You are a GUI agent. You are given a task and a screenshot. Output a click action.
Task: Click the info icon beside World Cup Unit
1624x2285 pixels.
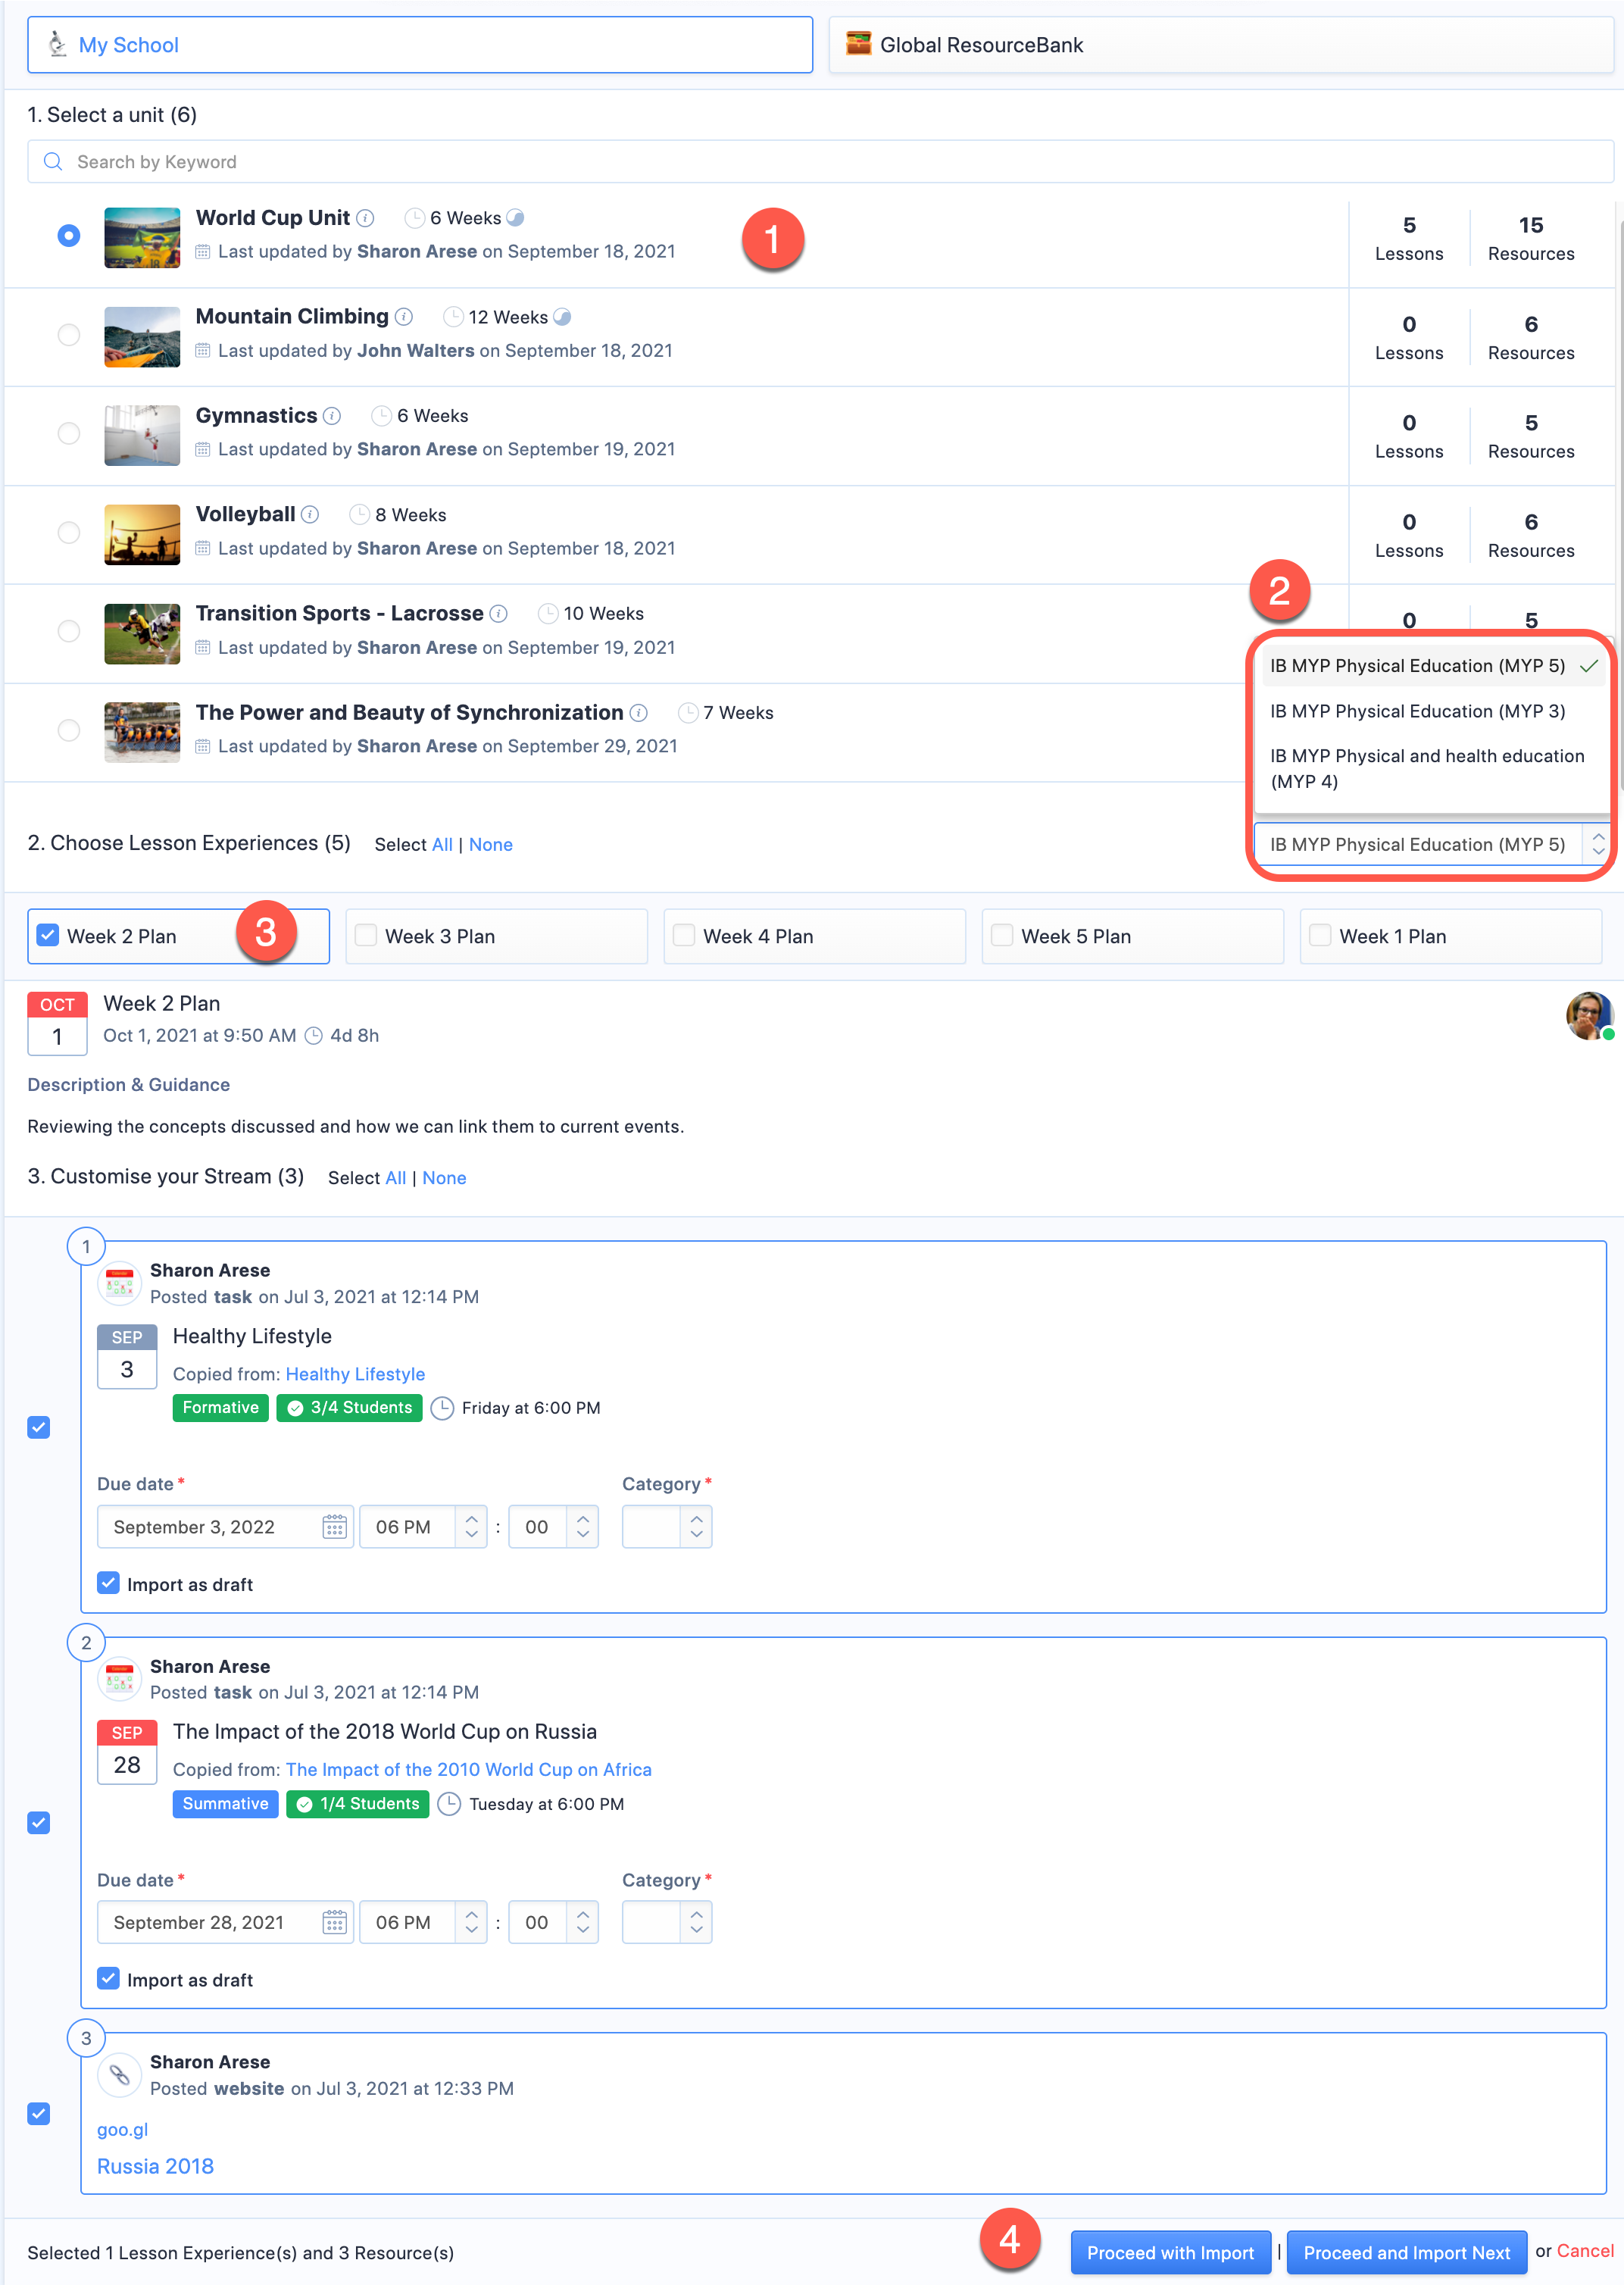[x=366, y=218]
